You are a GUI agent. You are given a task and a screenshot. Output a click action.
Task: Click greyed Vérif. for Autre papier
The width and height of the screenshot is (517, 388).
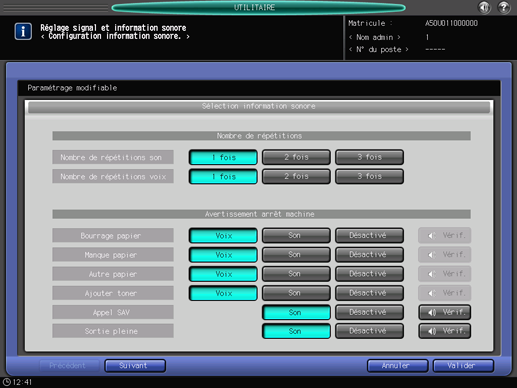pos(445,274)
